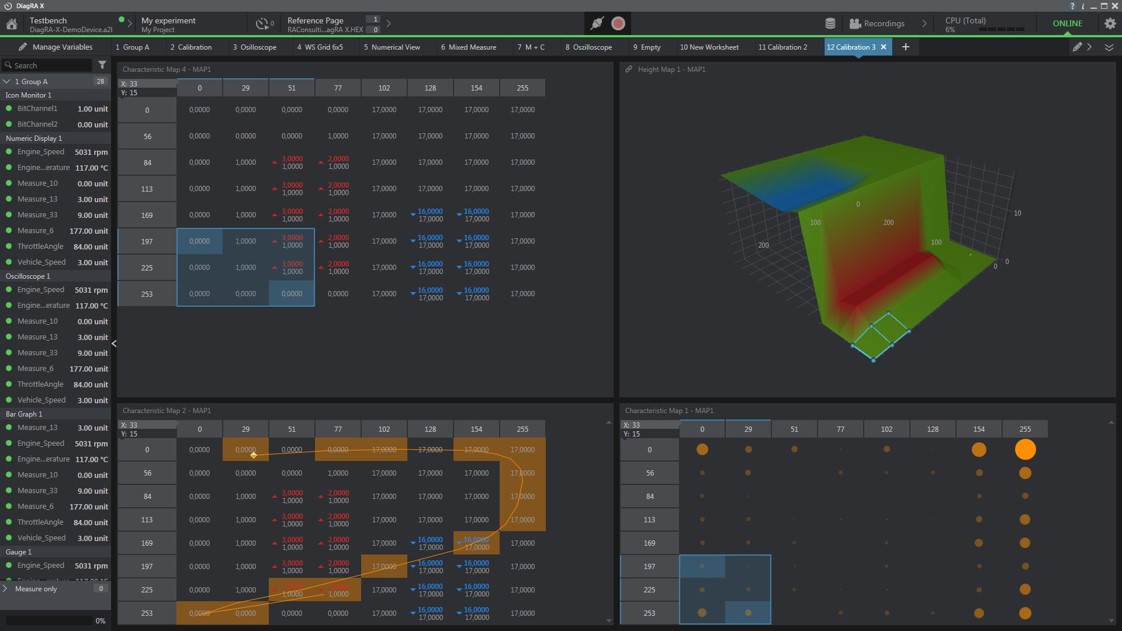Click the filter icon next to Search
The image size is (1122, 631).
tap(102, 65)
